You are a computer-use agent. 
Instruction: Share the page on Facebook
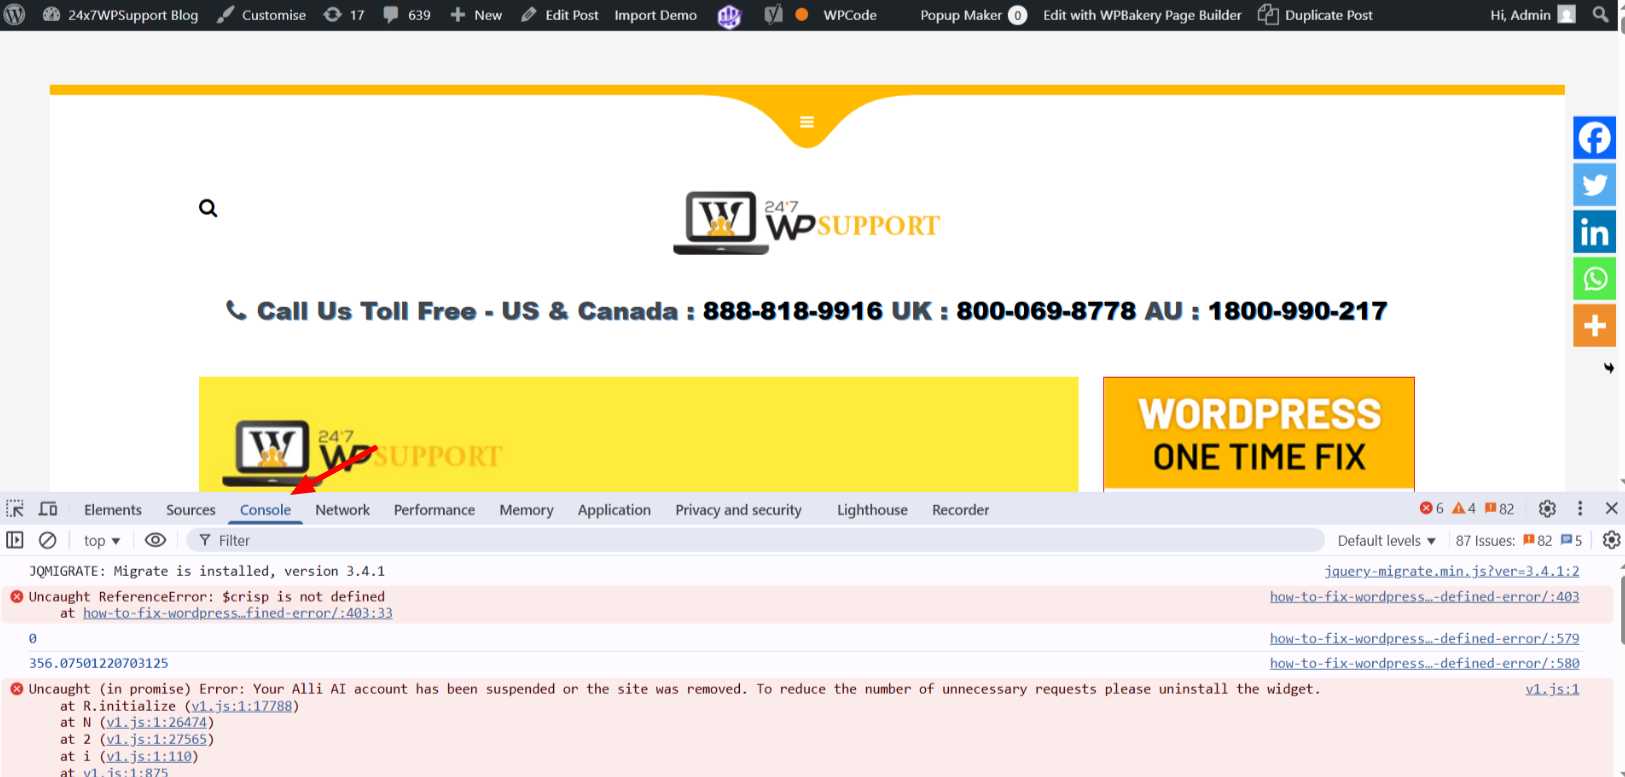(x=1594, y=138)
